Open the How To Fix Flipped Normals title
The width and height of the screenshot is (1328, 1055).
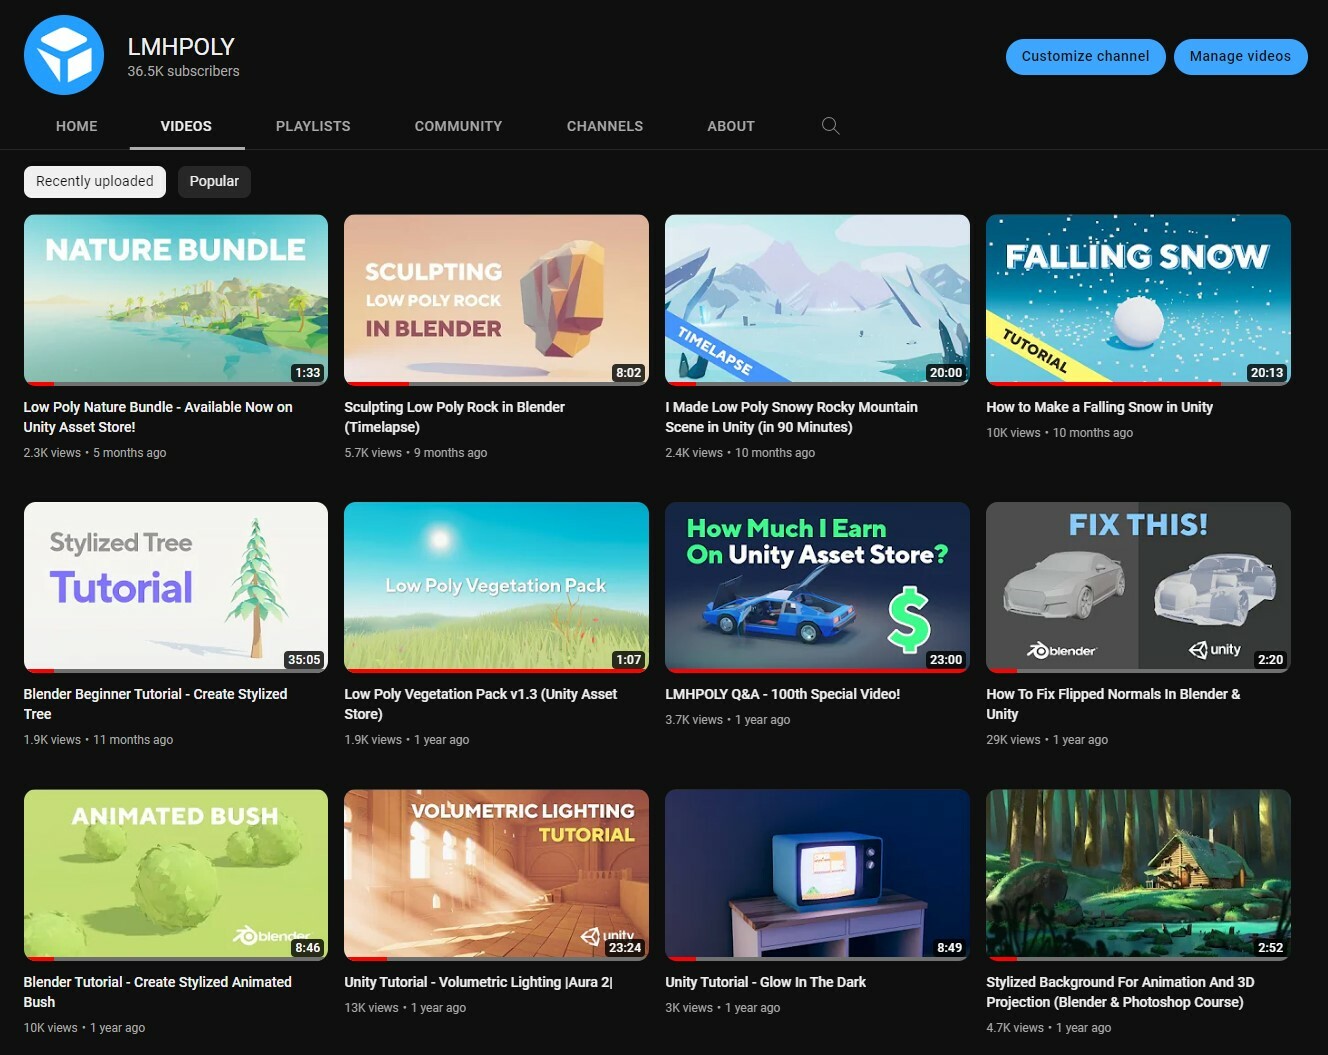tap(1112, 703)
